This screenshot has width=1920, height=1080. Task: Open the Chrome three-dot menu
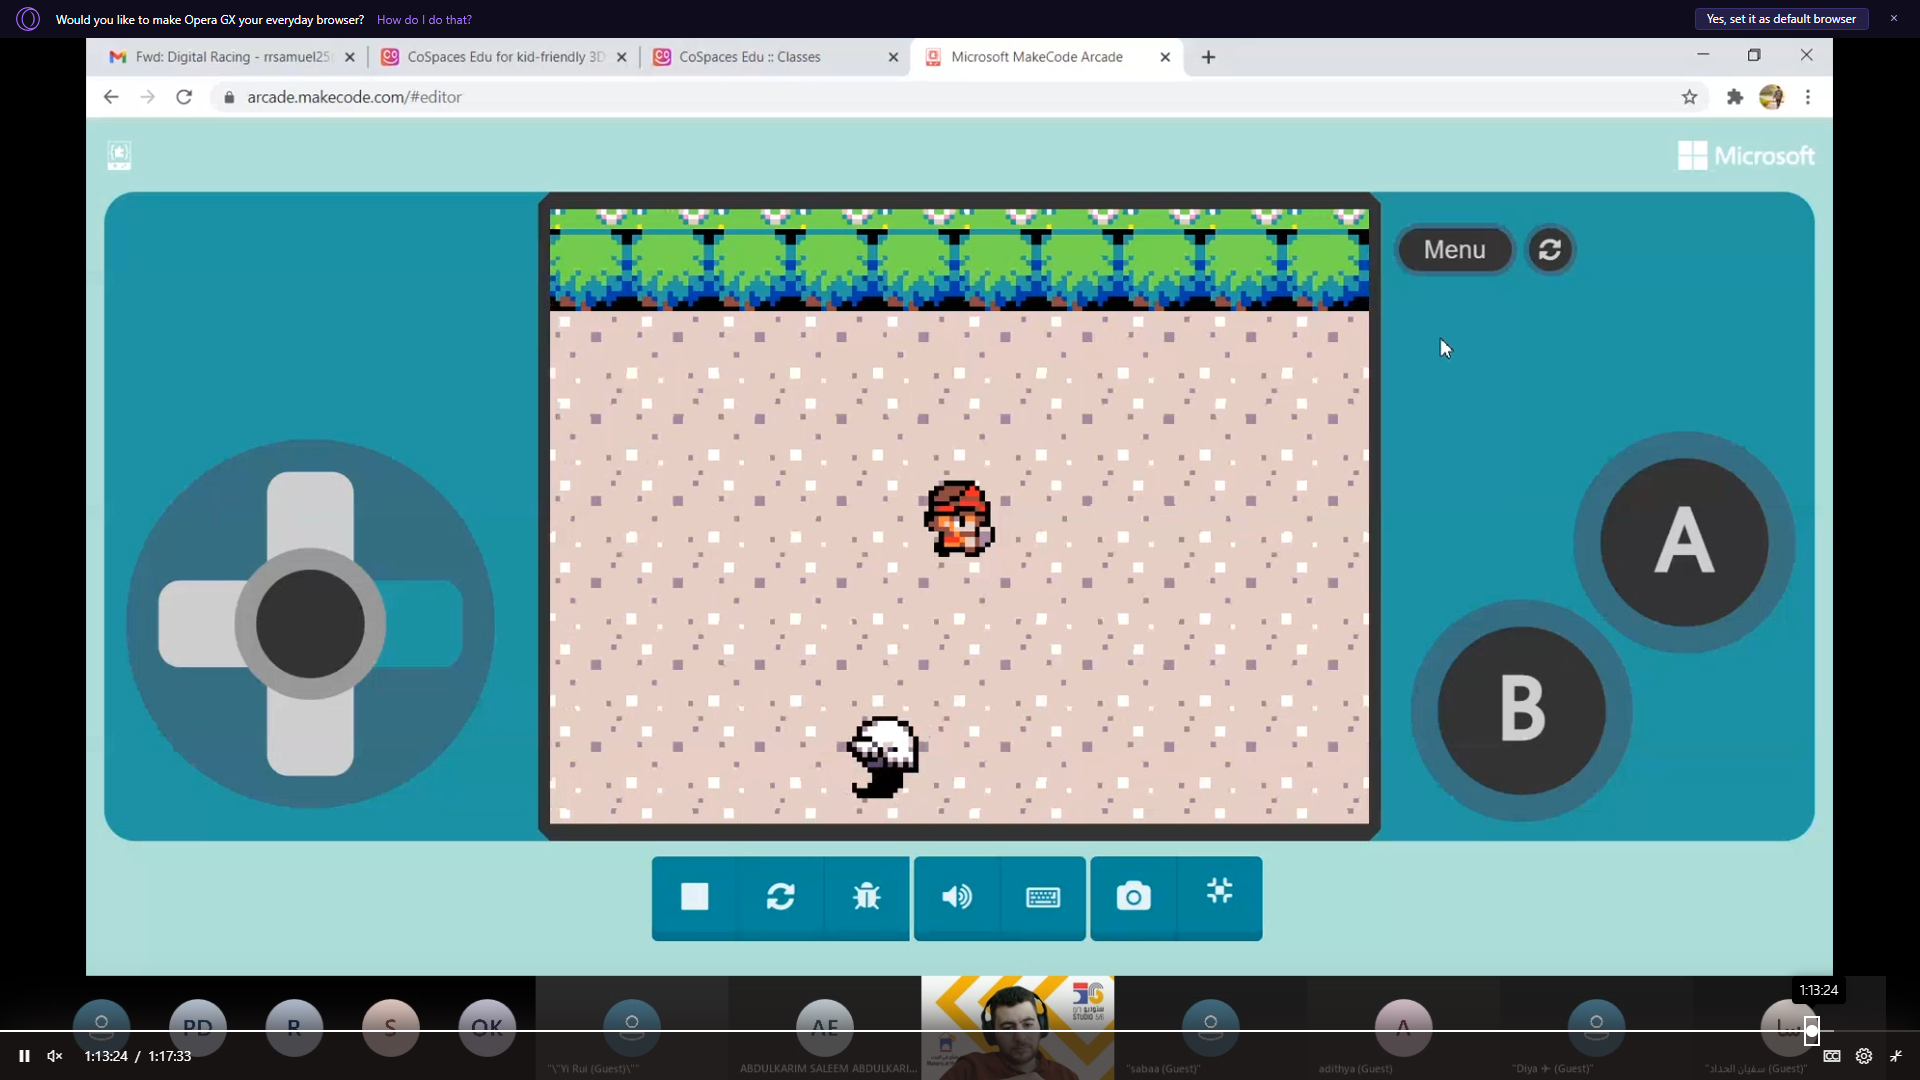[1808, 97]
